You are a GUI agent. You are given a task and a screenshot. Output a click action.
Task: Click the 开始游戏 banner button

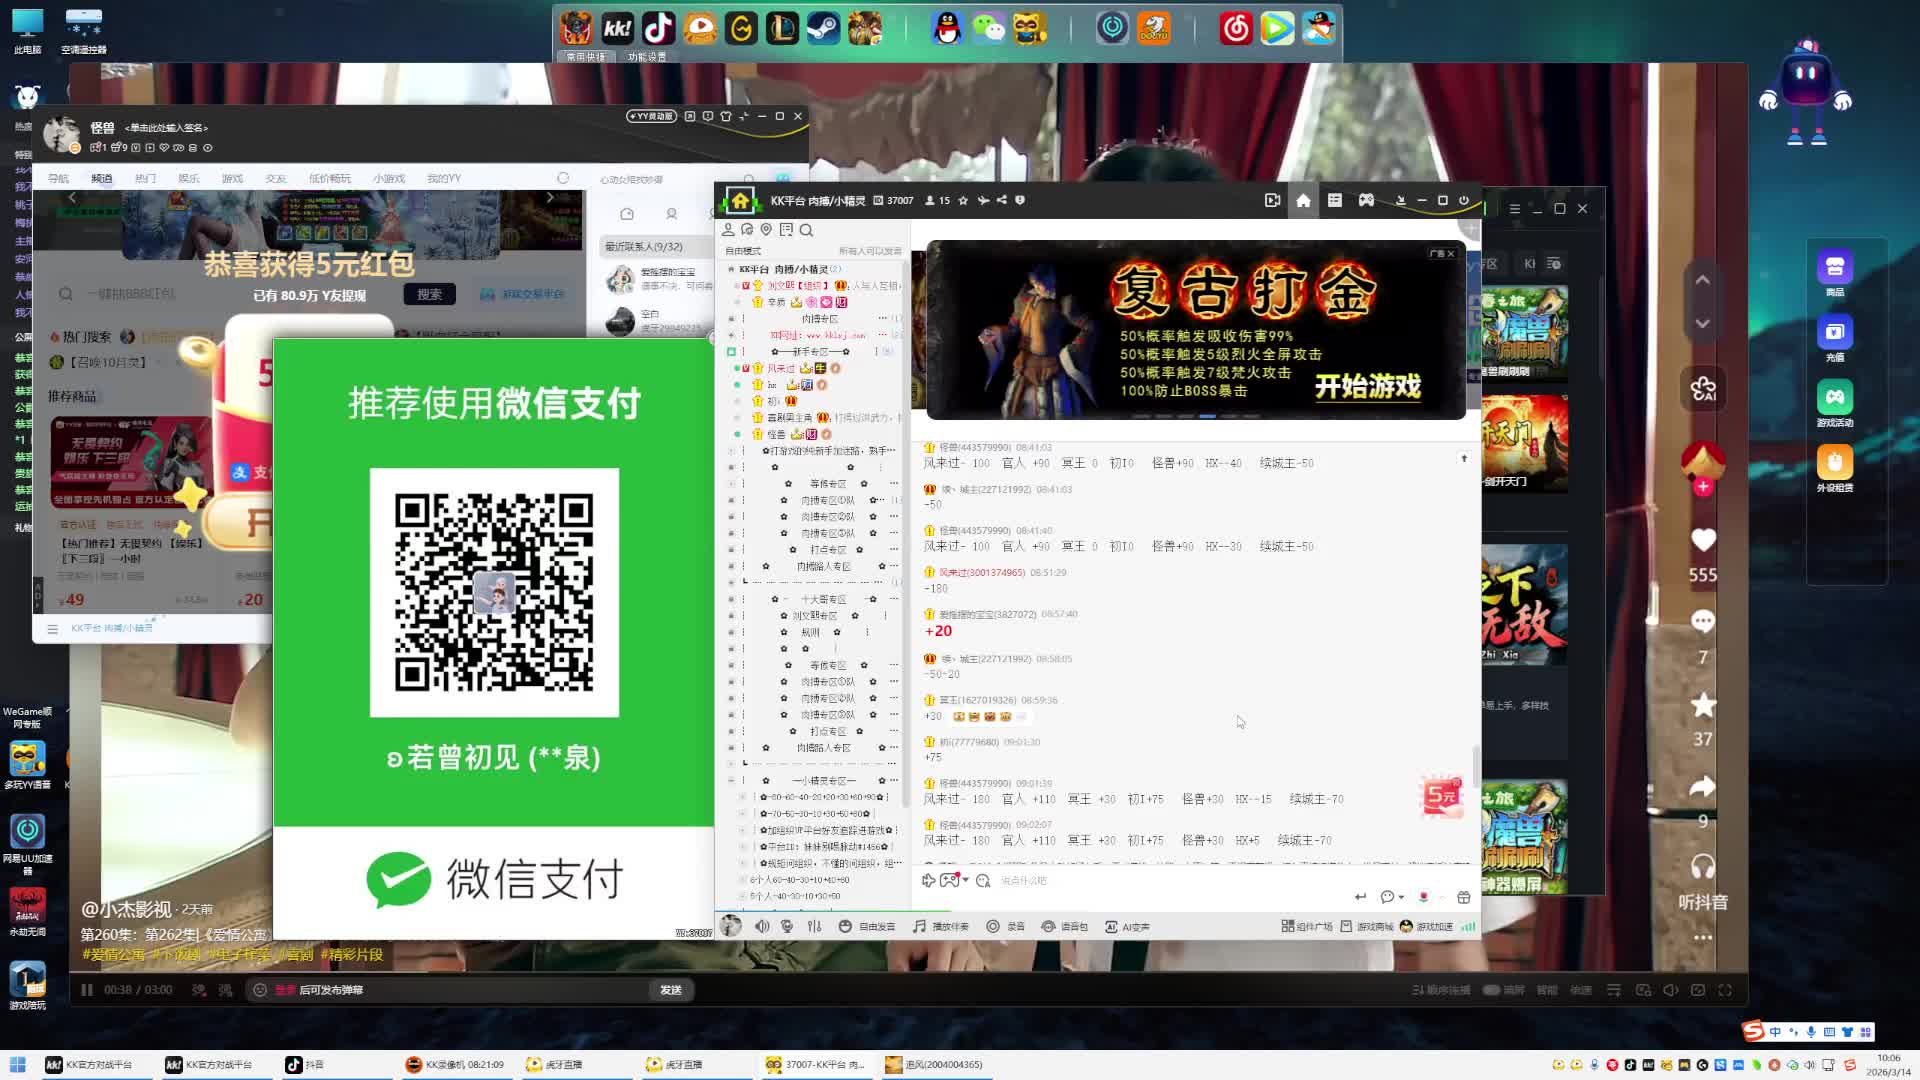click(1367, 387)
